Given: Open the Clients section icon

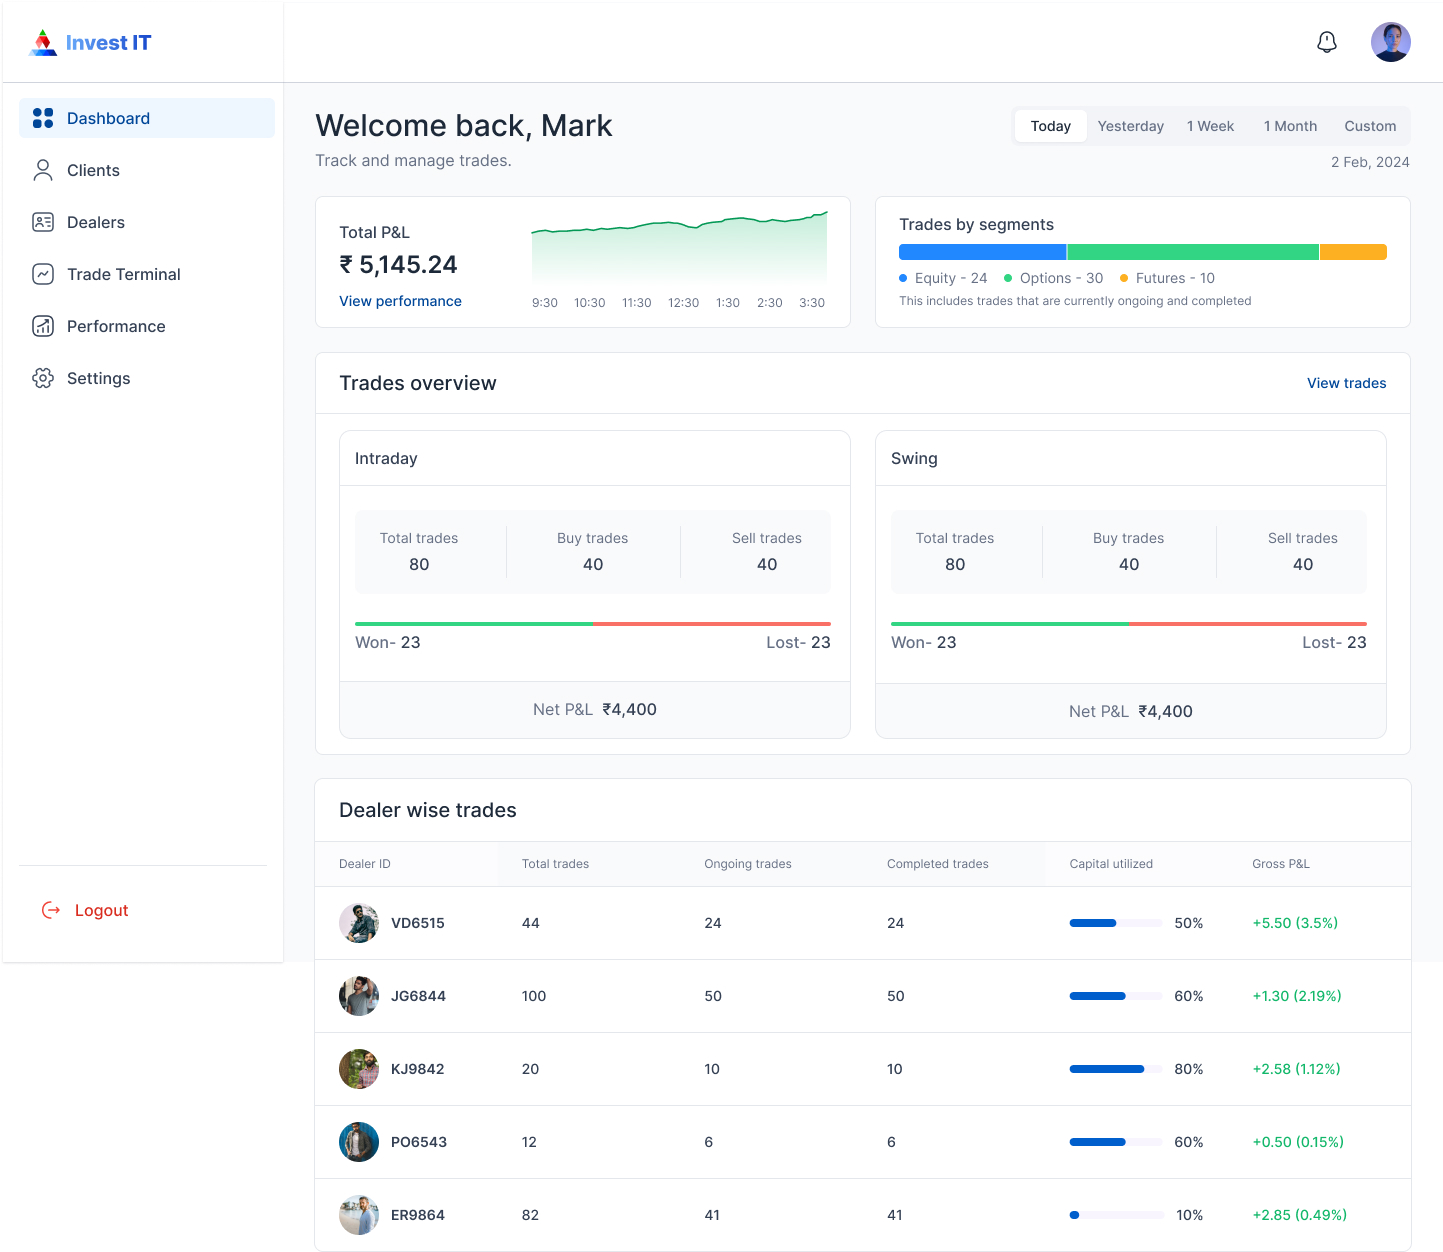Looking at the screenshot, I should [43, 170].
